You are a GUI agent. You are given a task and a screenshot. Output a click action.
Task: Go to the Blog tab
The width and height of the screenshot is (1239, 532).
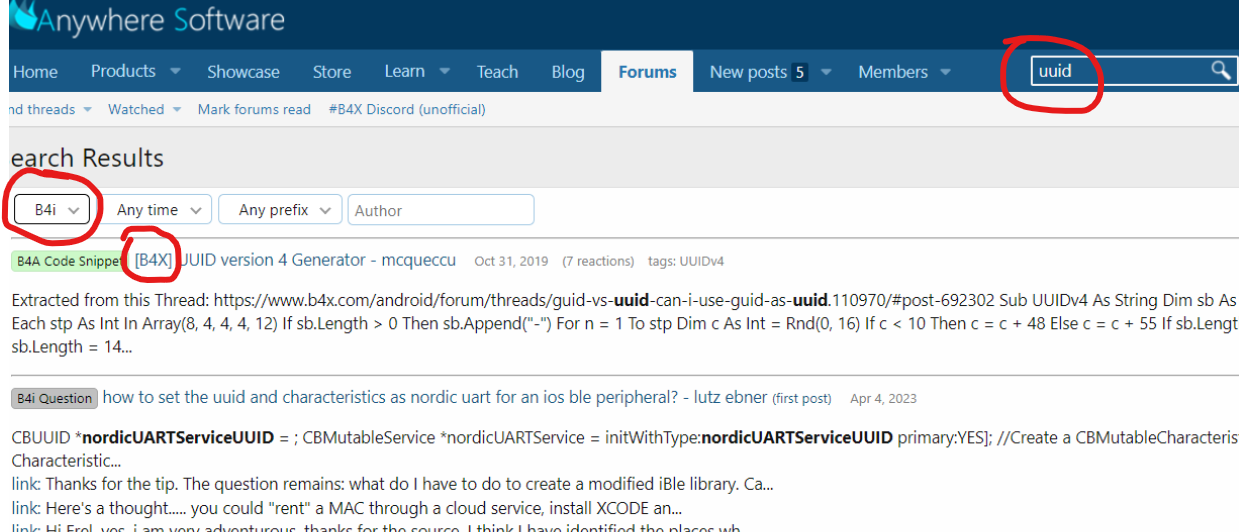(x=568, y=72)
